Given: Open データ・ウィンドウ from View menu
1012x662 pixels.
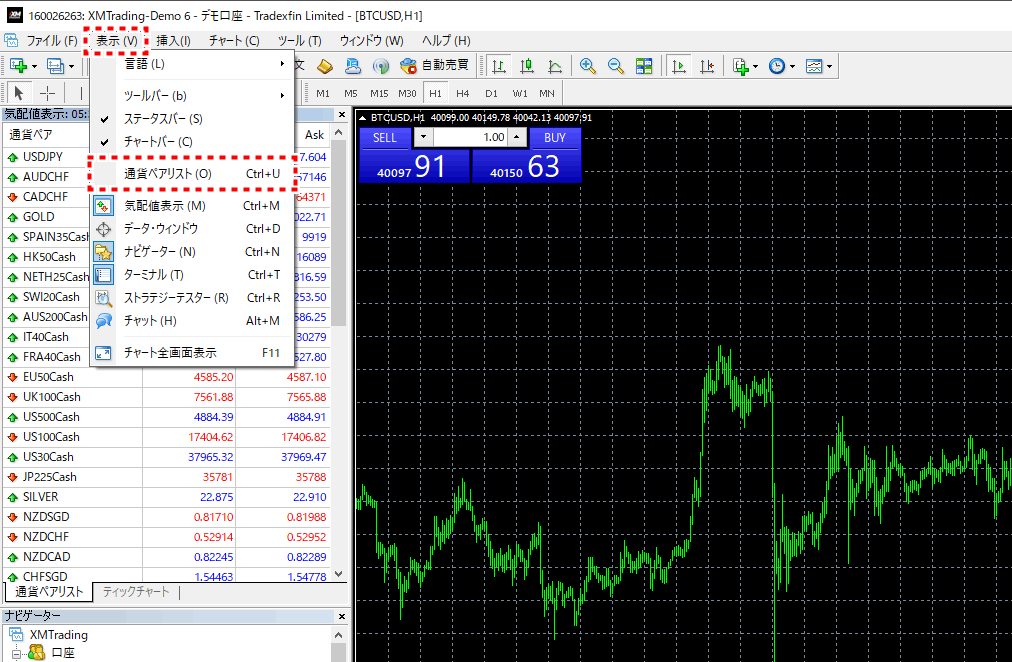Looking at the screenshot, I should tap(192, 229).
